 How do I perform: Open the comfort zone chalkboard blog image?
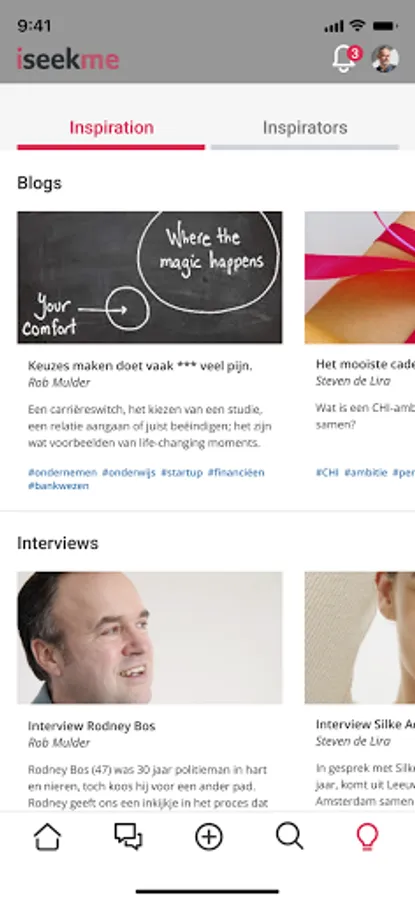pyautogui.click(x=150, y=277)
